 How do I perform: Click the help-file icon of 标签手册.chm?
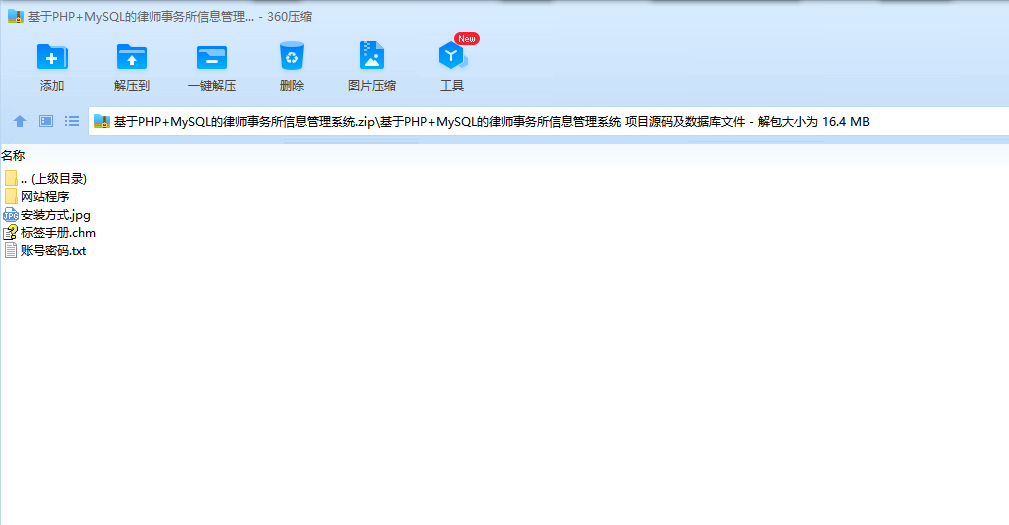click(x=10, y=232)
